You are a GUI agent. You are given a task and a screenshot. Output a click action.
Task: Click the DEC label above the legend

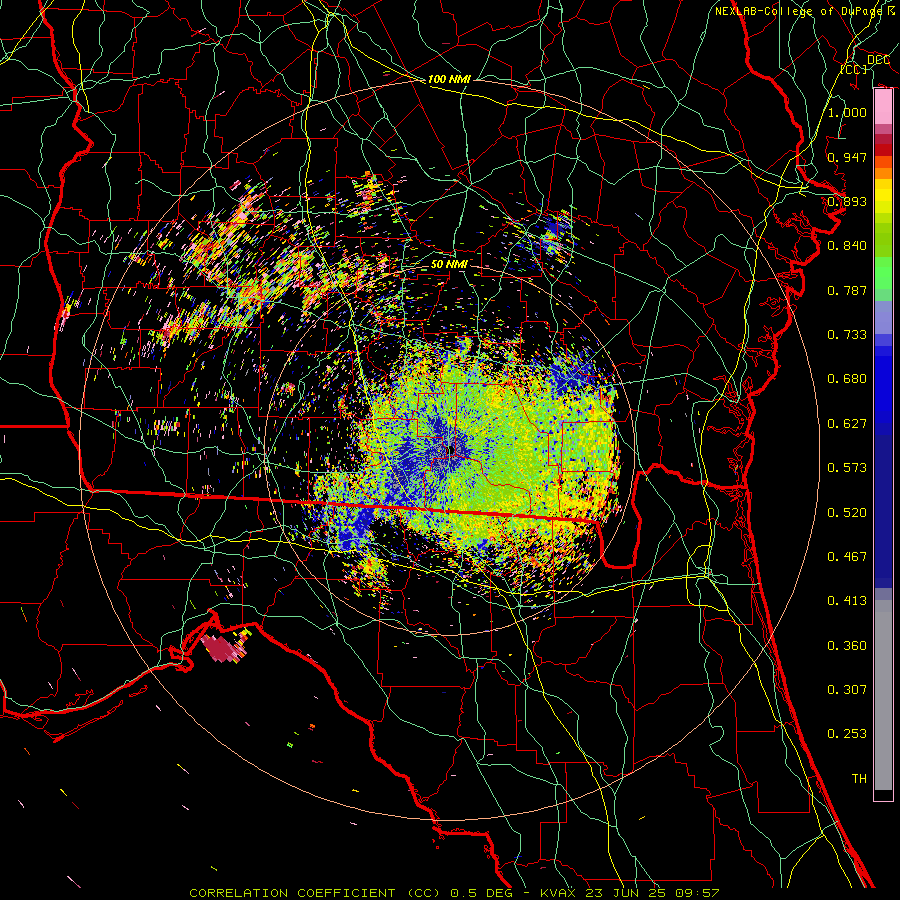click(878, 59)
